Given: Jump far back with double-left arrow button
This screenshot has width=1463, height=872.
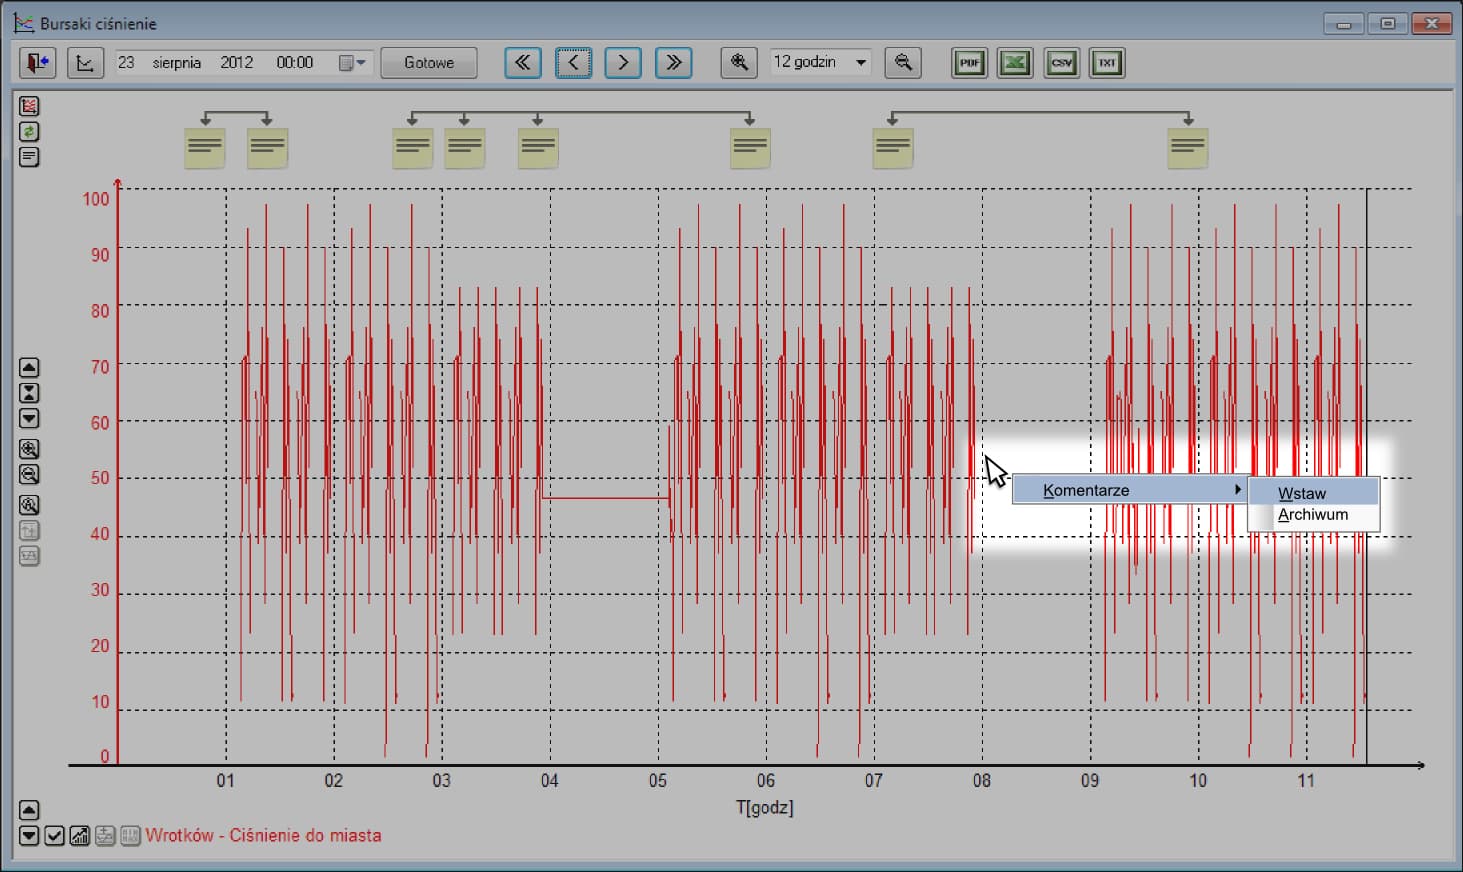Looking at the screenshot, I should coord(523,63).
